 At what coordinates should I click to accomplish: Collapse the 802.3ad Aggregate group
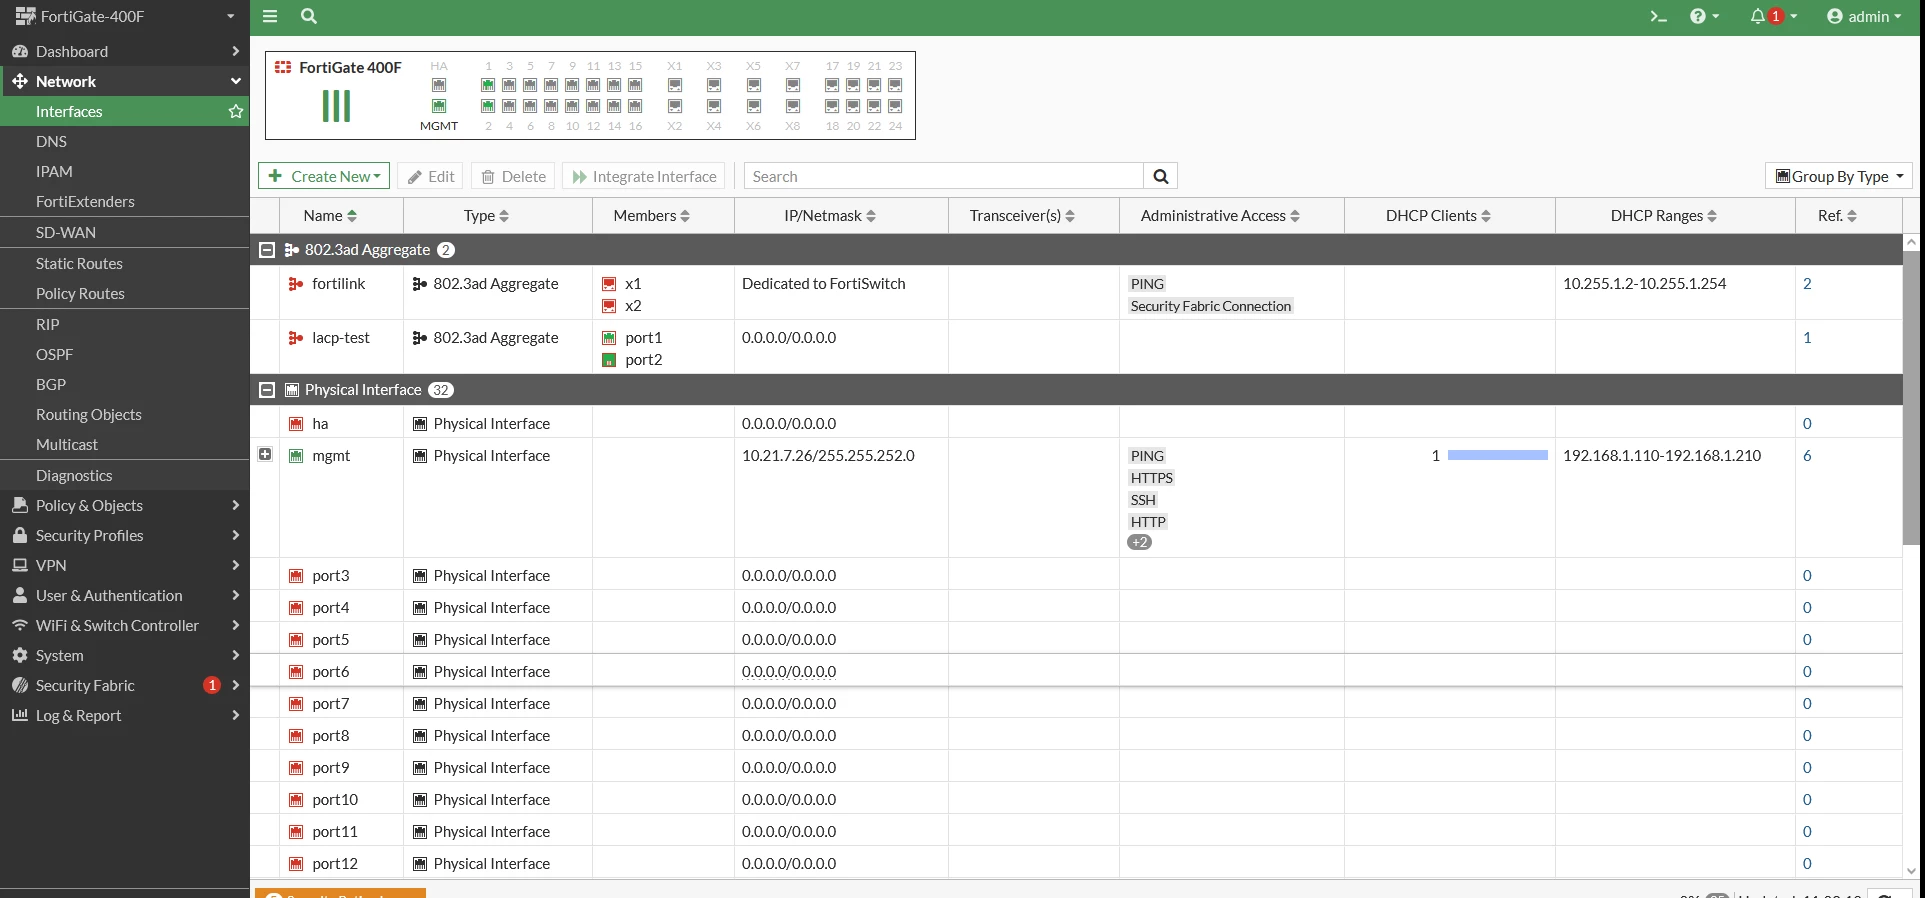pyautogui.click(x=267, y=250)
